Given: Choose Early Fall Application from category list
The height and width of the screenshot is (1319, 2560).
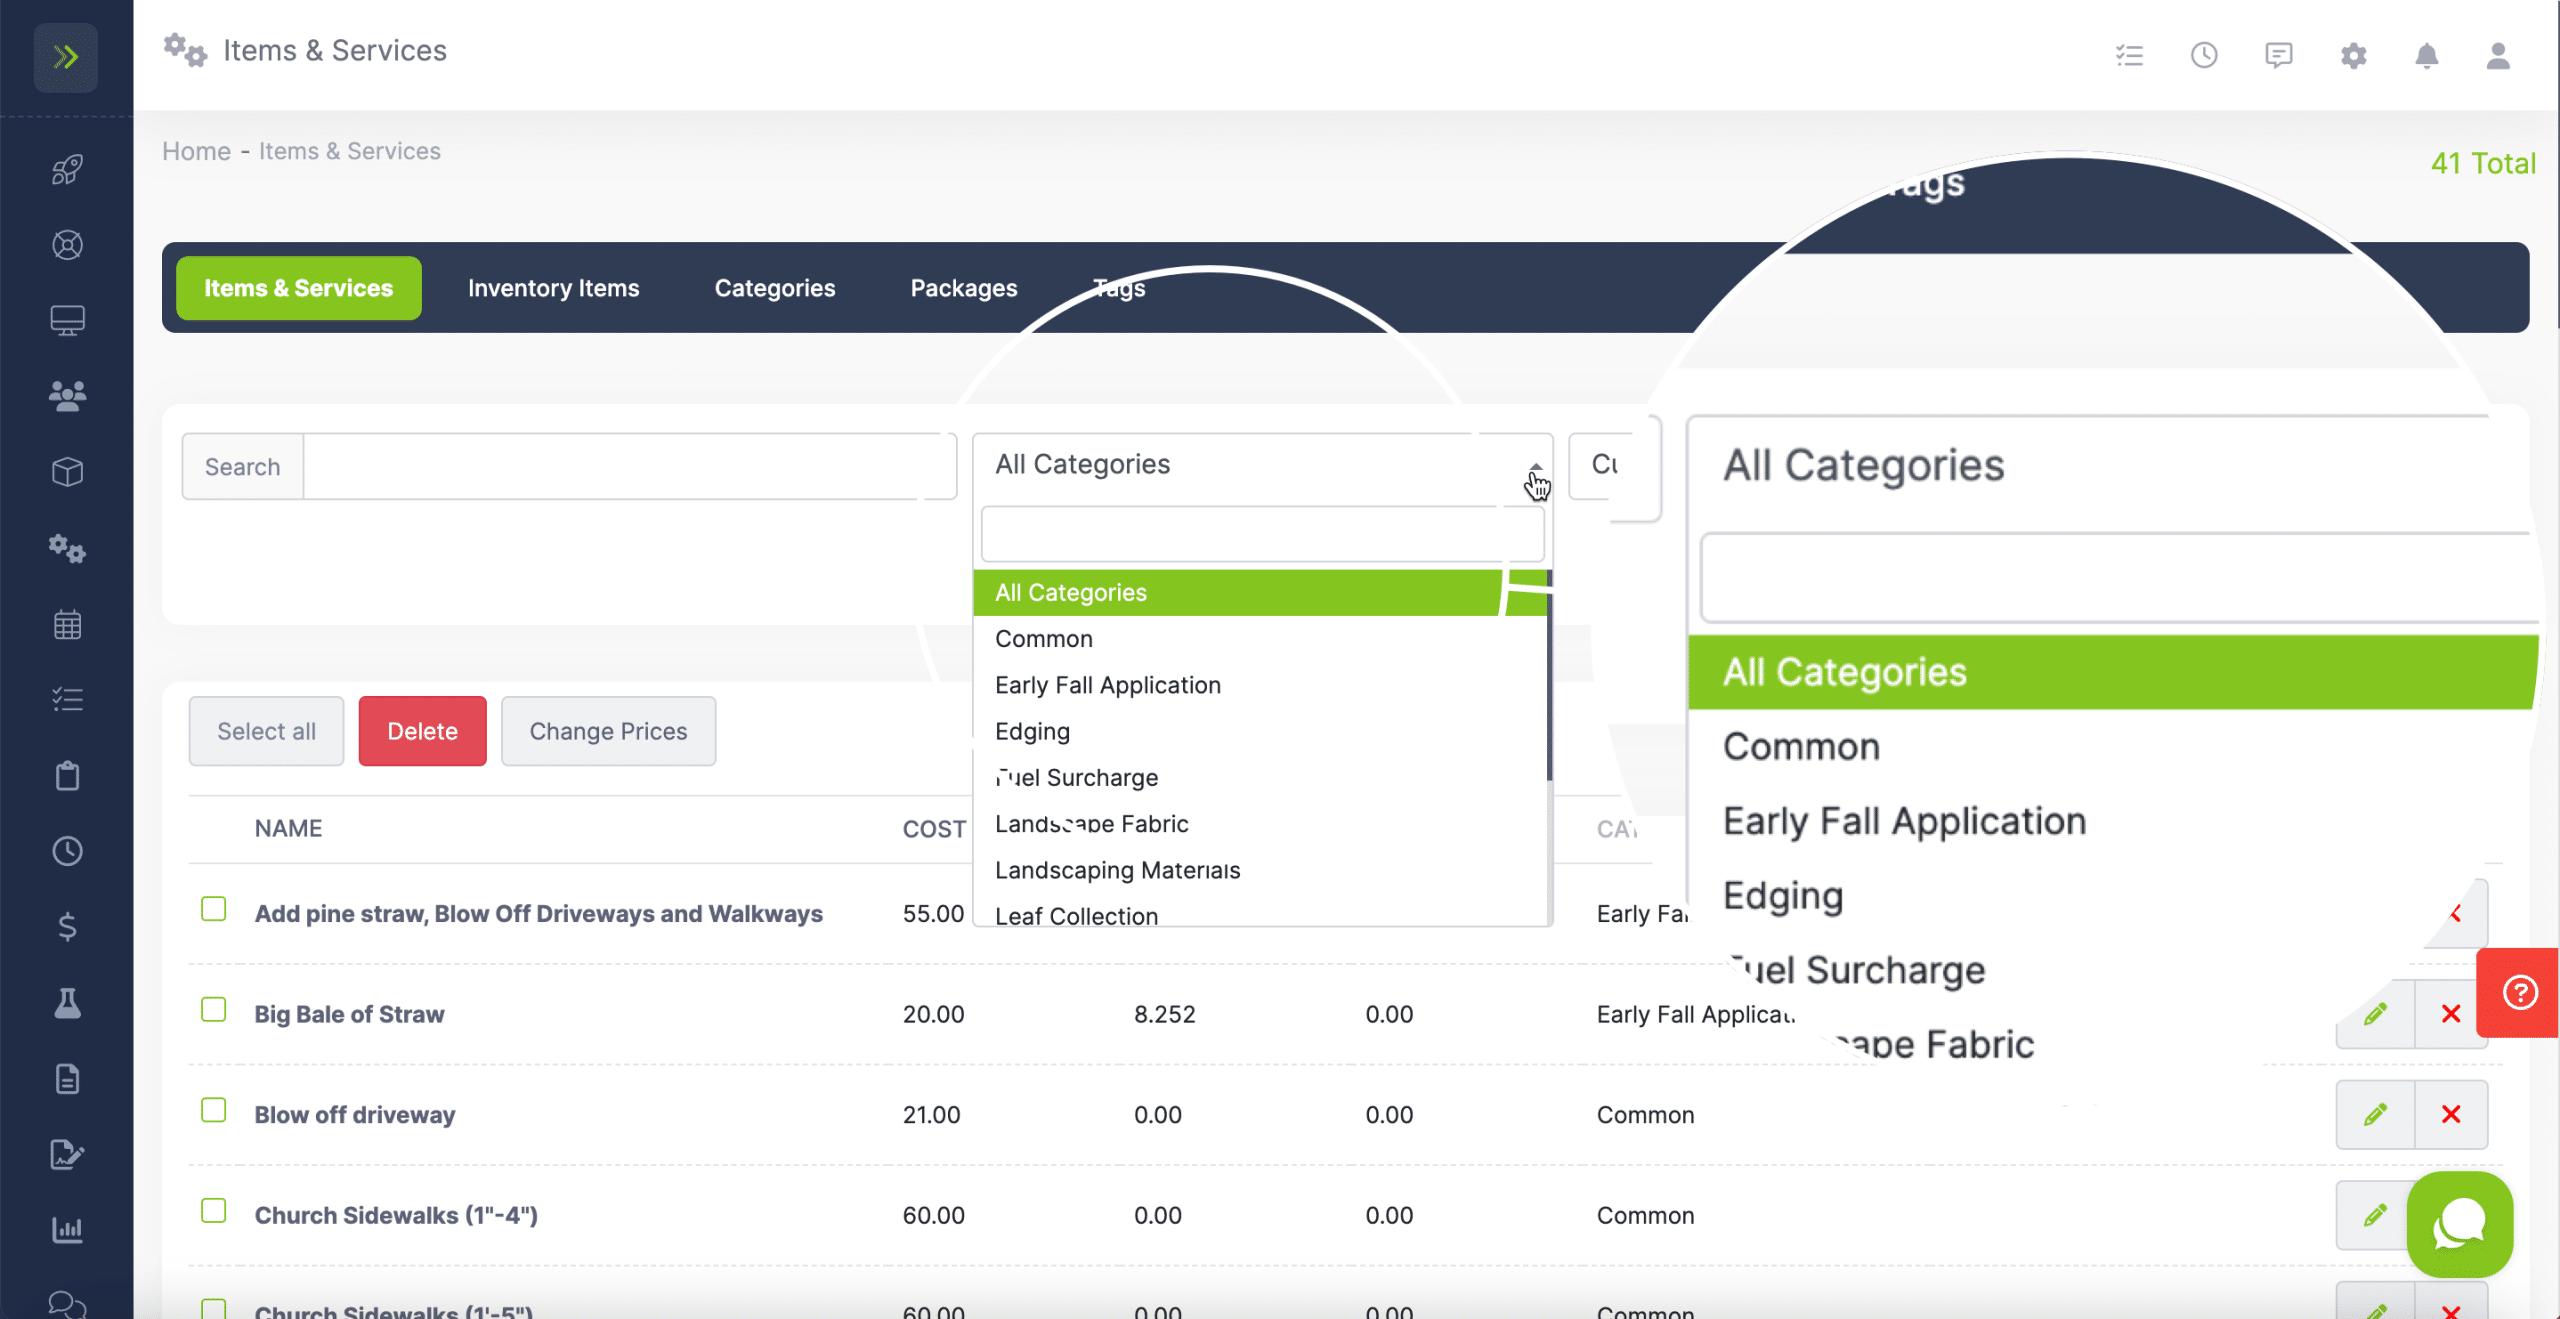Looking at the screenshot, I should (1108, 685).
